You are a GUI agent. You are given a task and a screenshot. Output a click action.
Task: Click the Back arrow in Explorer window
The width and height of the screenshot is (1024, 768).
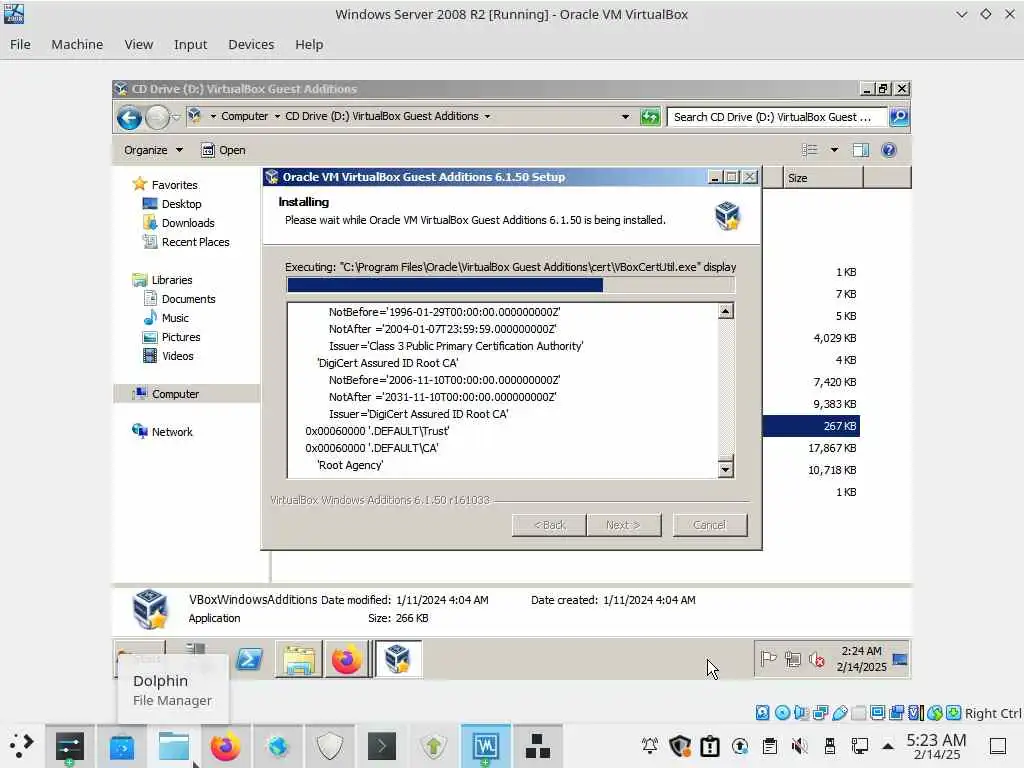tap(129, 118)
